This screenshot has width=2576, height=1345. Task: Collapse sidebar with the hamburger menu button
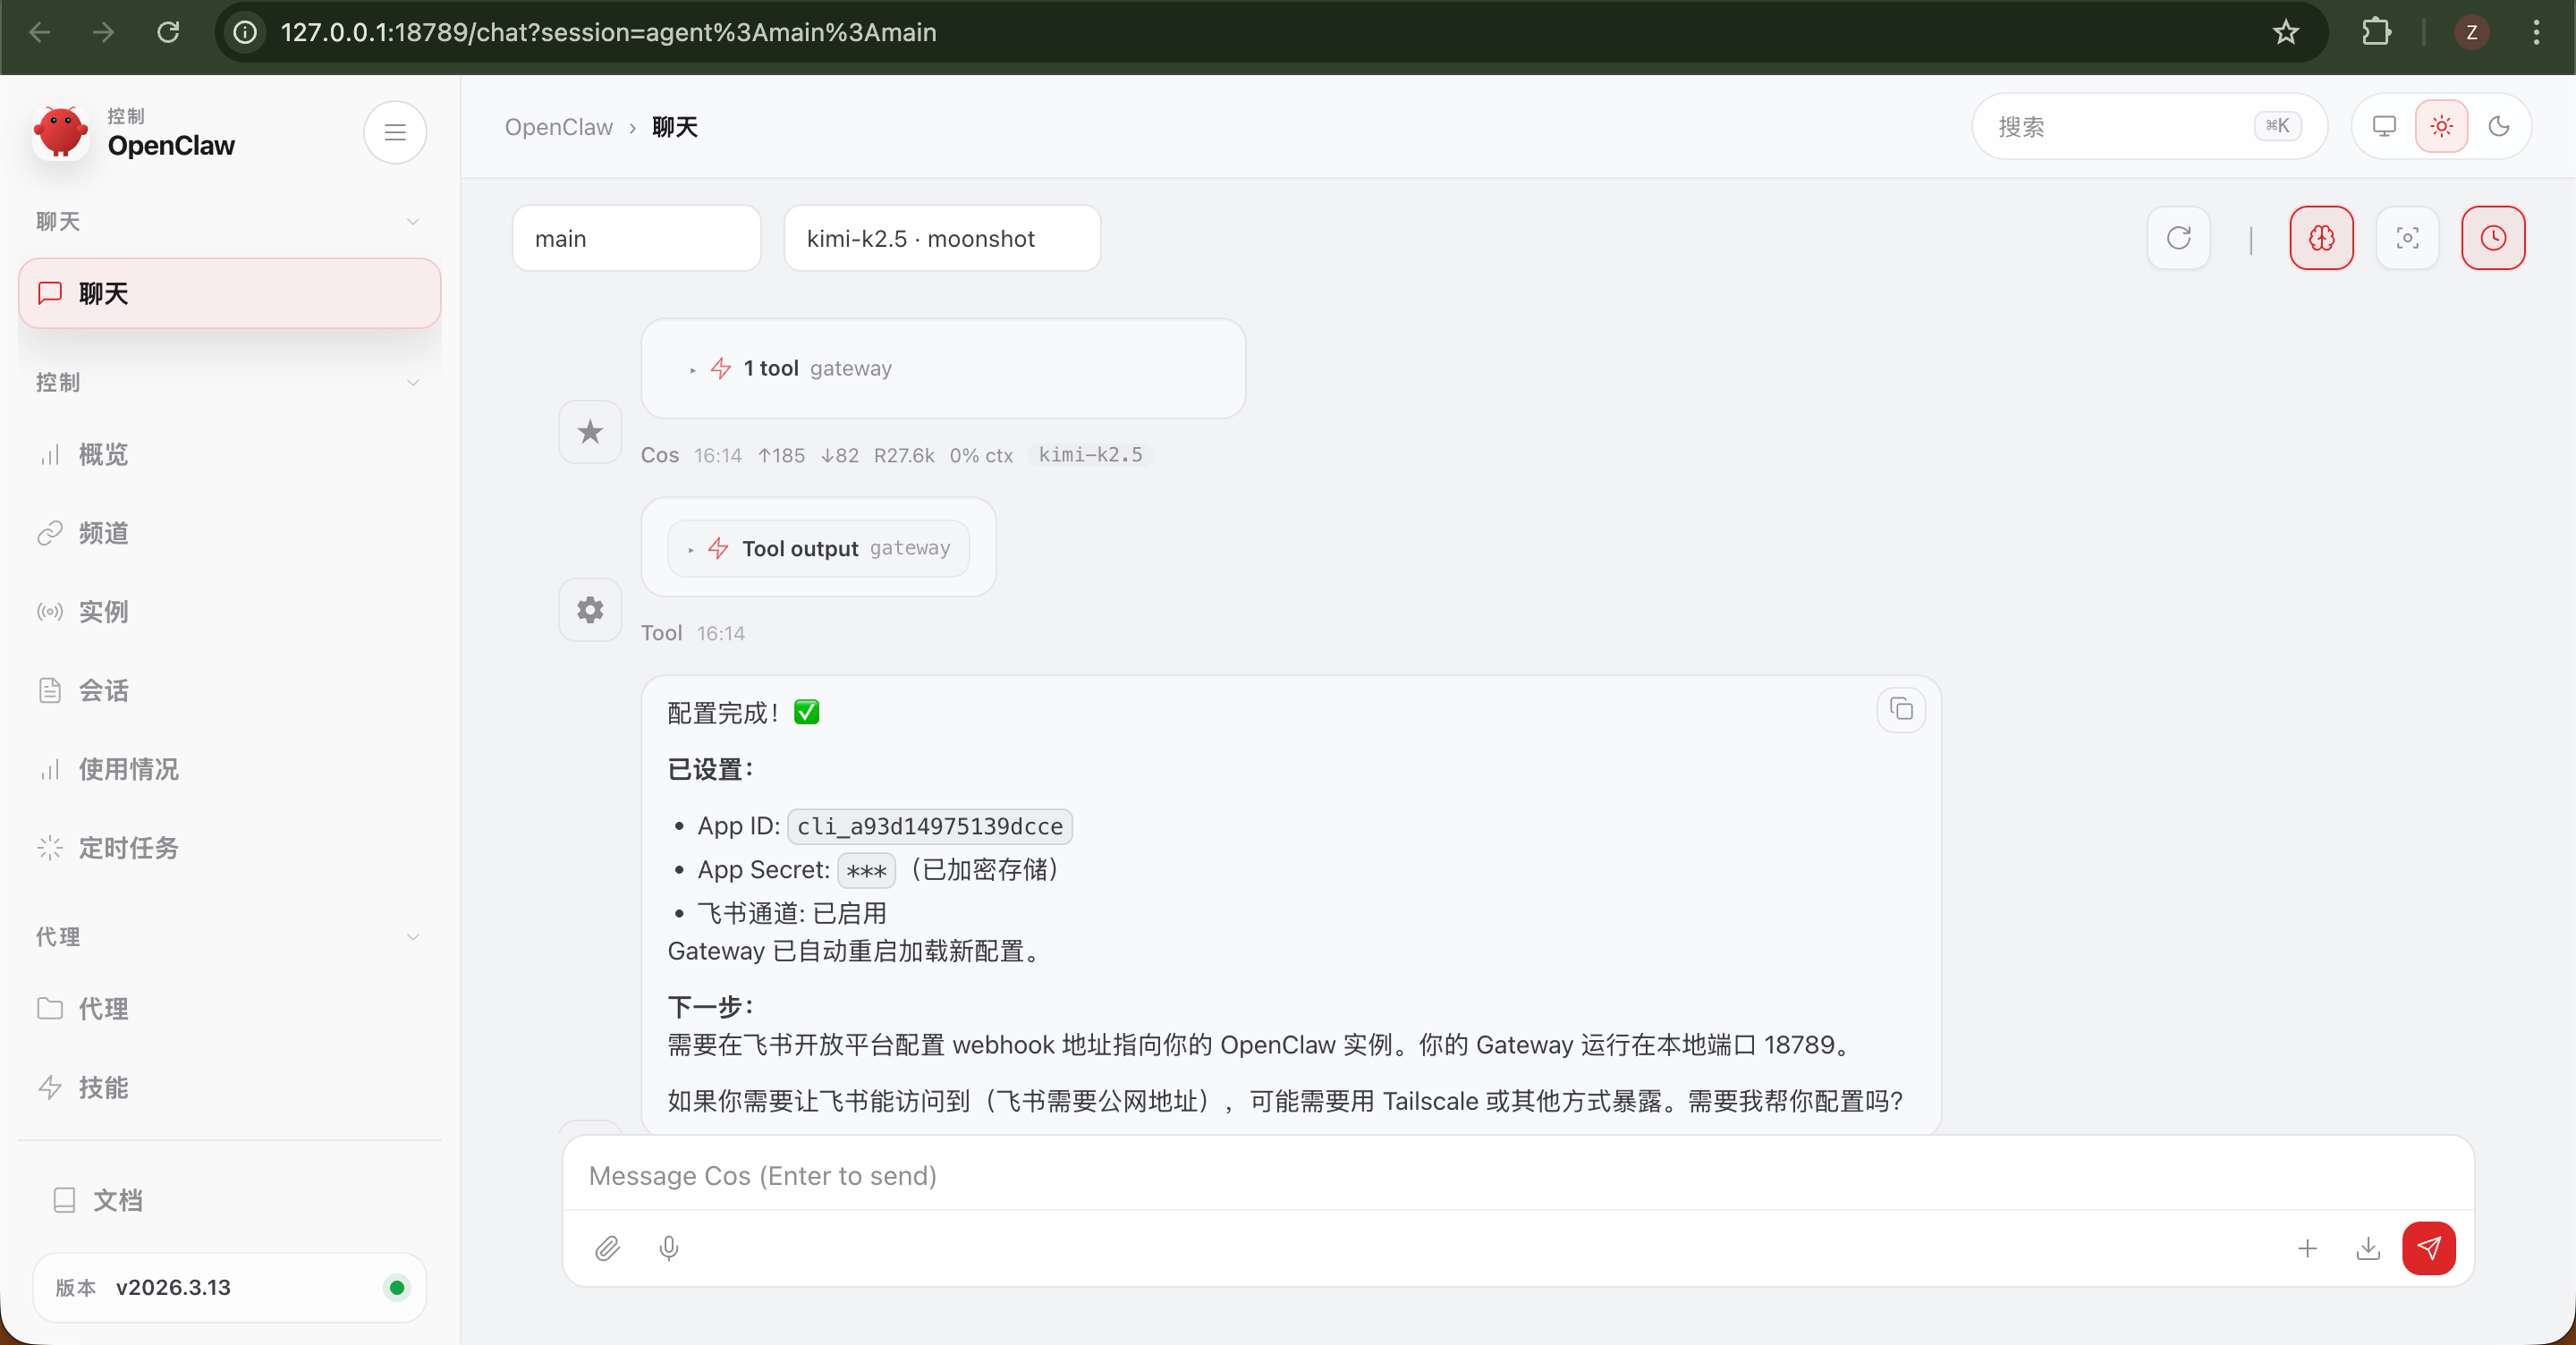[395, 132]
